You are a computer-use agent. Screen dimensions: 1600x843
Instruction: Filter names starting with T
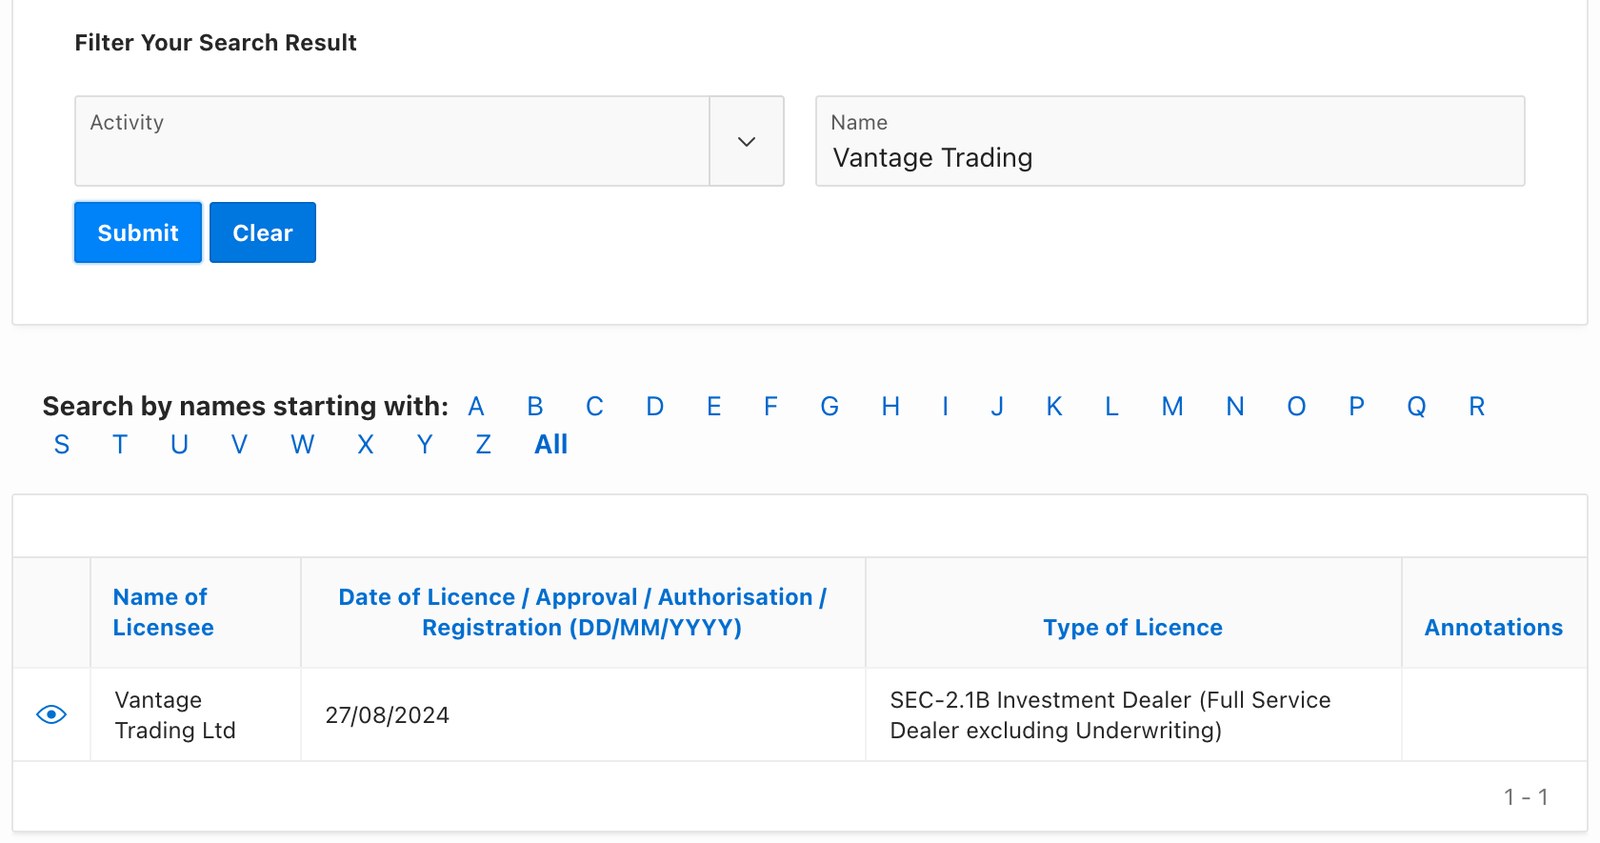coord(120,444)
